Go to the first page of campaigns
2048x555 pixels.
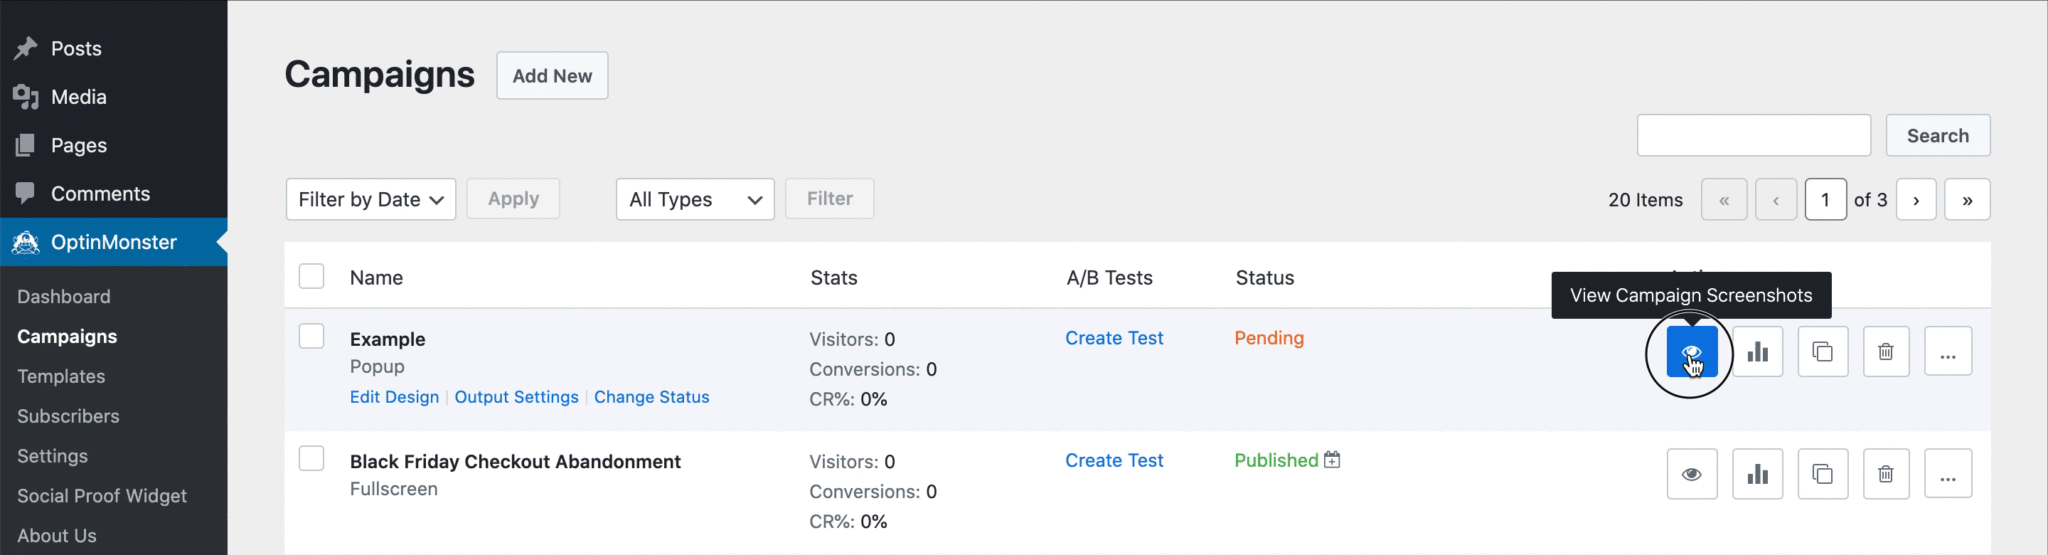[1724, 200]
